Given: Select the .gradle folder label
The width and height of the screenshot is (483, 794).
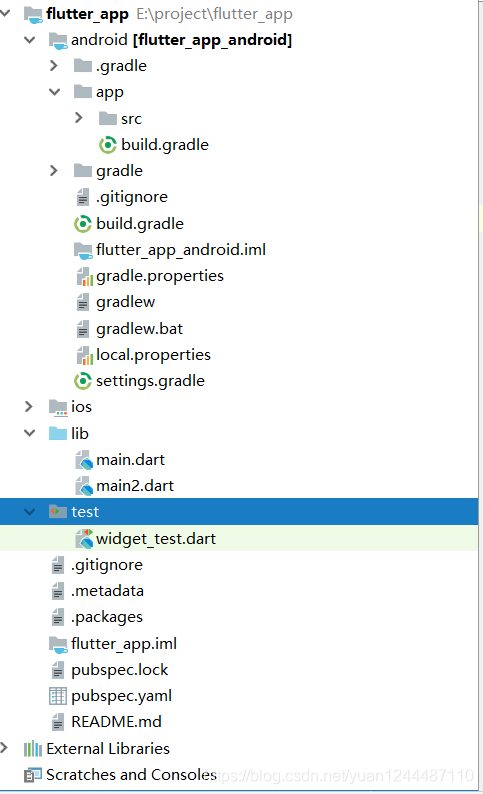Looking at the screenshot, I should [122, 66].
